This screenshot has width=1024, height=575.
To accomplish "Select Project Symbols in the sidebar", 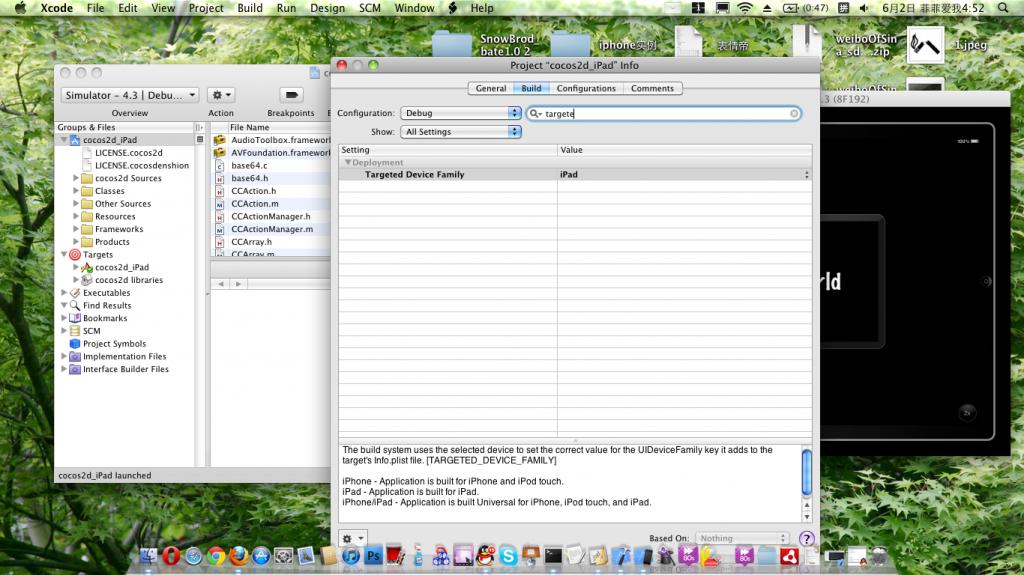I will point(114,344).
